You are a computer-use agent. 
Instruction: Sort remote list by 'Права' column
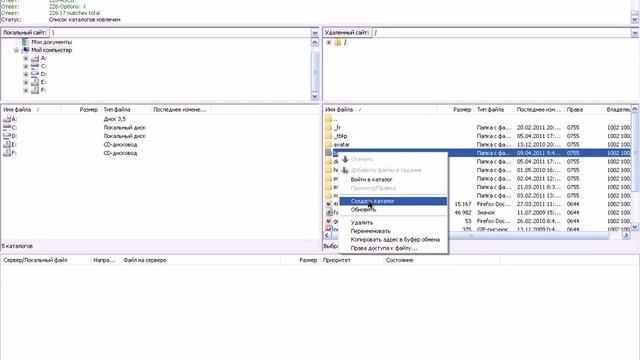pos(584,110)
